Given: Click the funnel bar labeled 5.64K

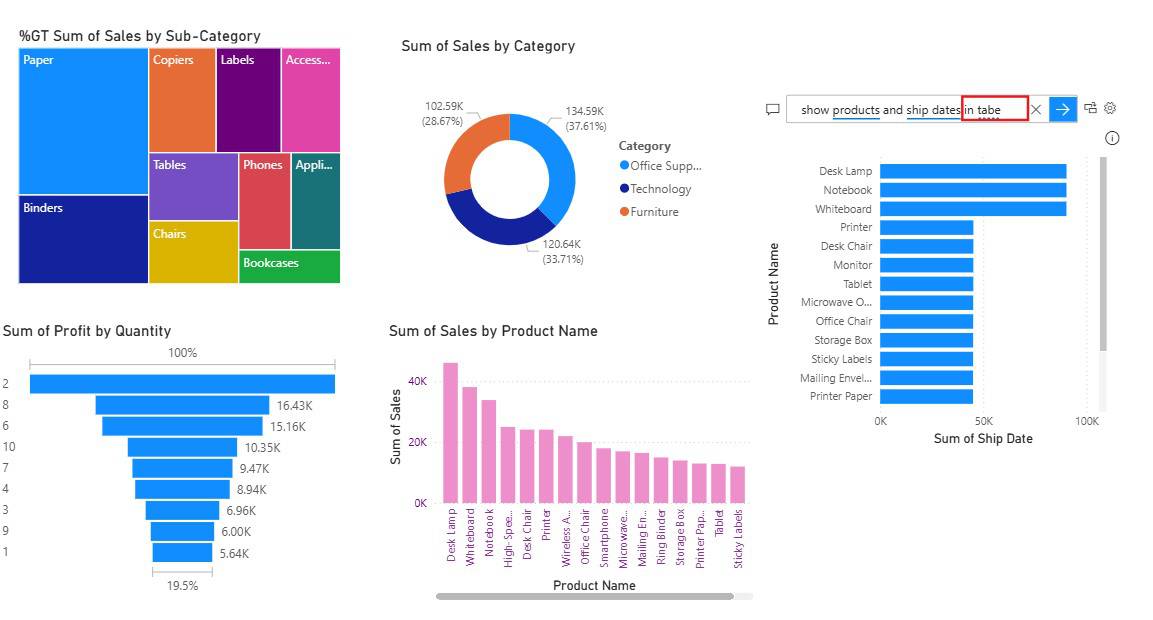Looking at the screenshot, I should pos(182,552).
